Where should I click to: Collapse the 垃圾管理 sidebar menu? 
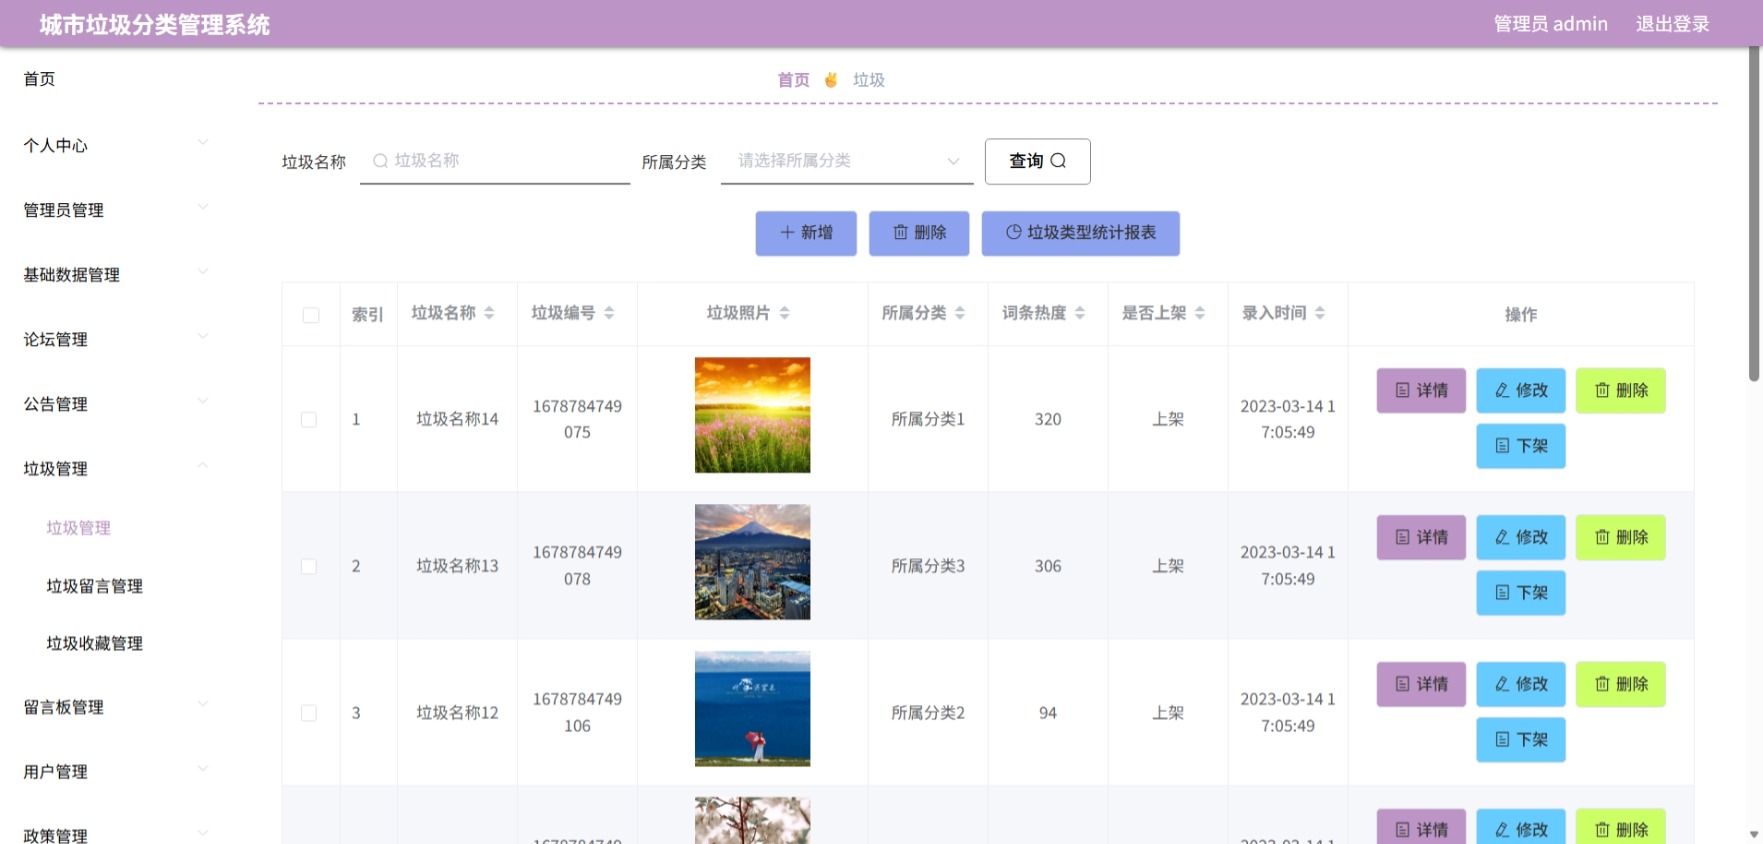coord(116,469)
